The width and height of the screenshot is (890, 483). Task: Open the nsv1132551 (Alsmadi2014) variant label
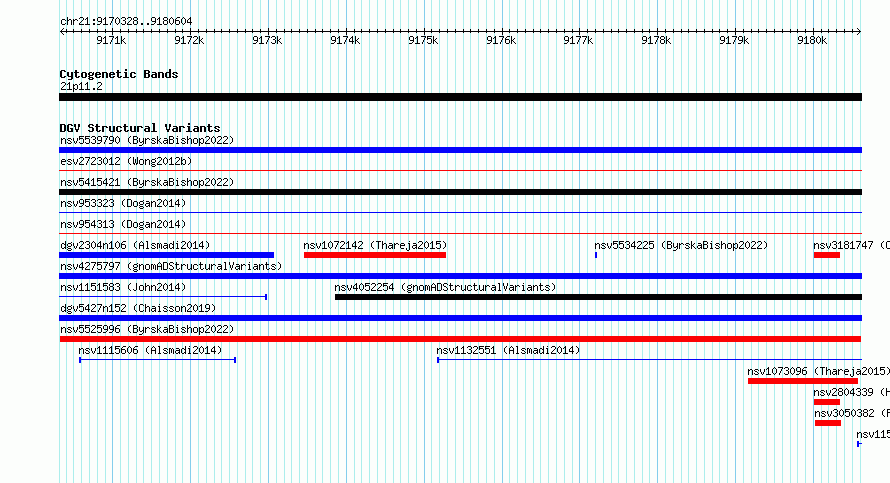pos(508,350)
